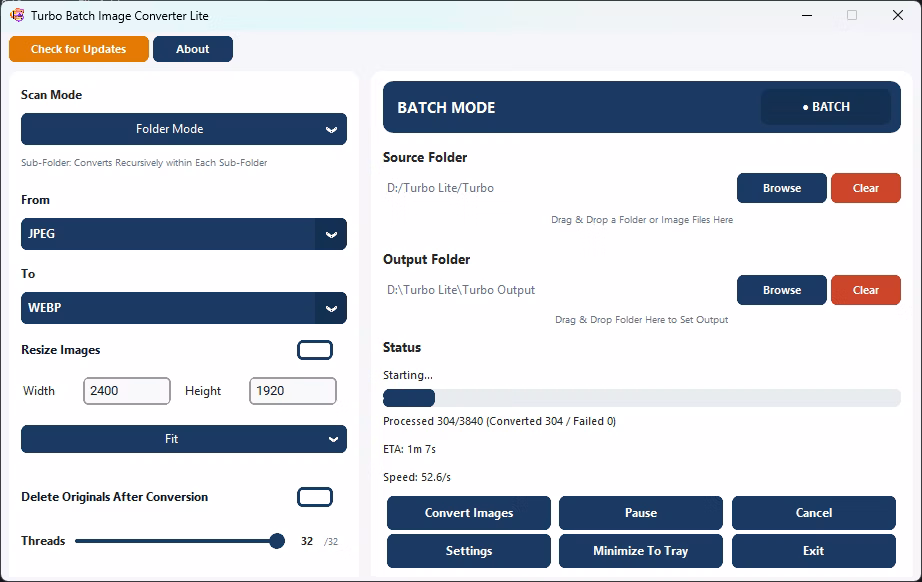Open the Settings window

(469, 551)
